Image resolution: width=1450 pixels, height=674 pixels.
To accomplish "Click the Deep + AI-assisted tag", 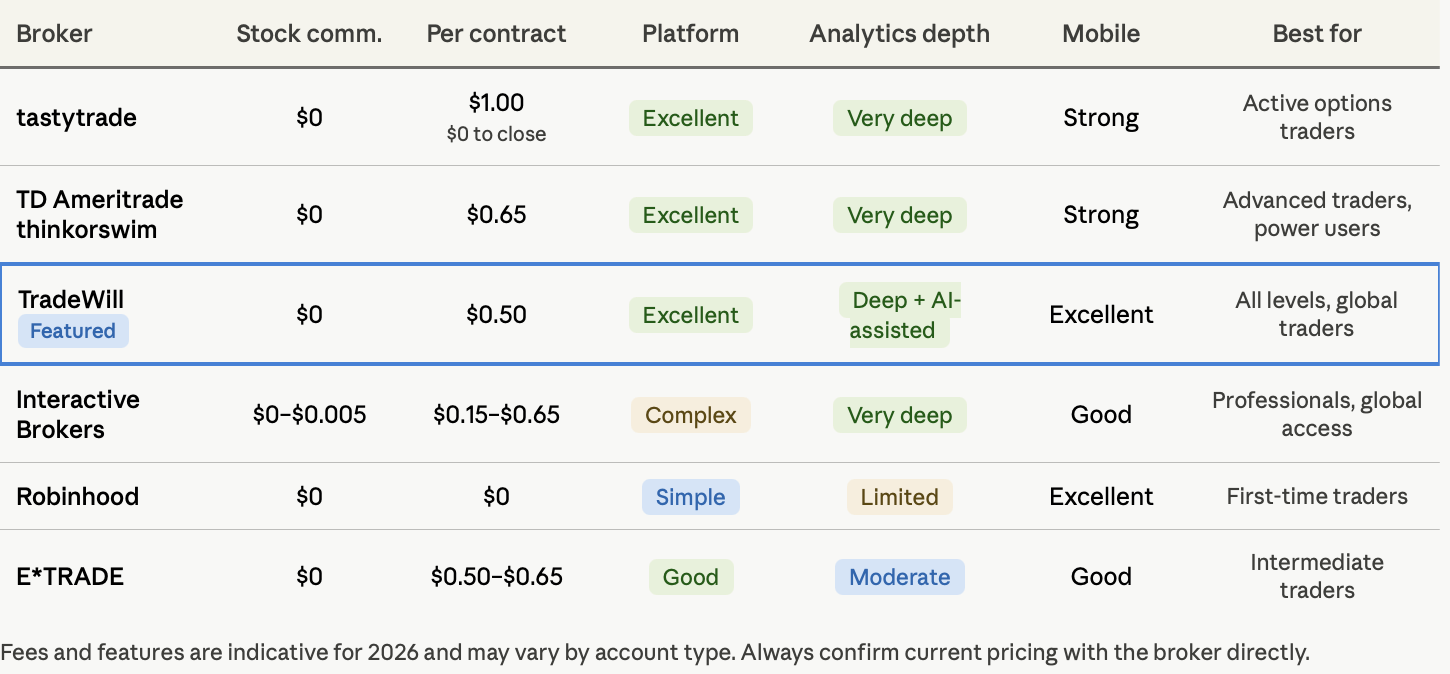I will tap(900, 315).
